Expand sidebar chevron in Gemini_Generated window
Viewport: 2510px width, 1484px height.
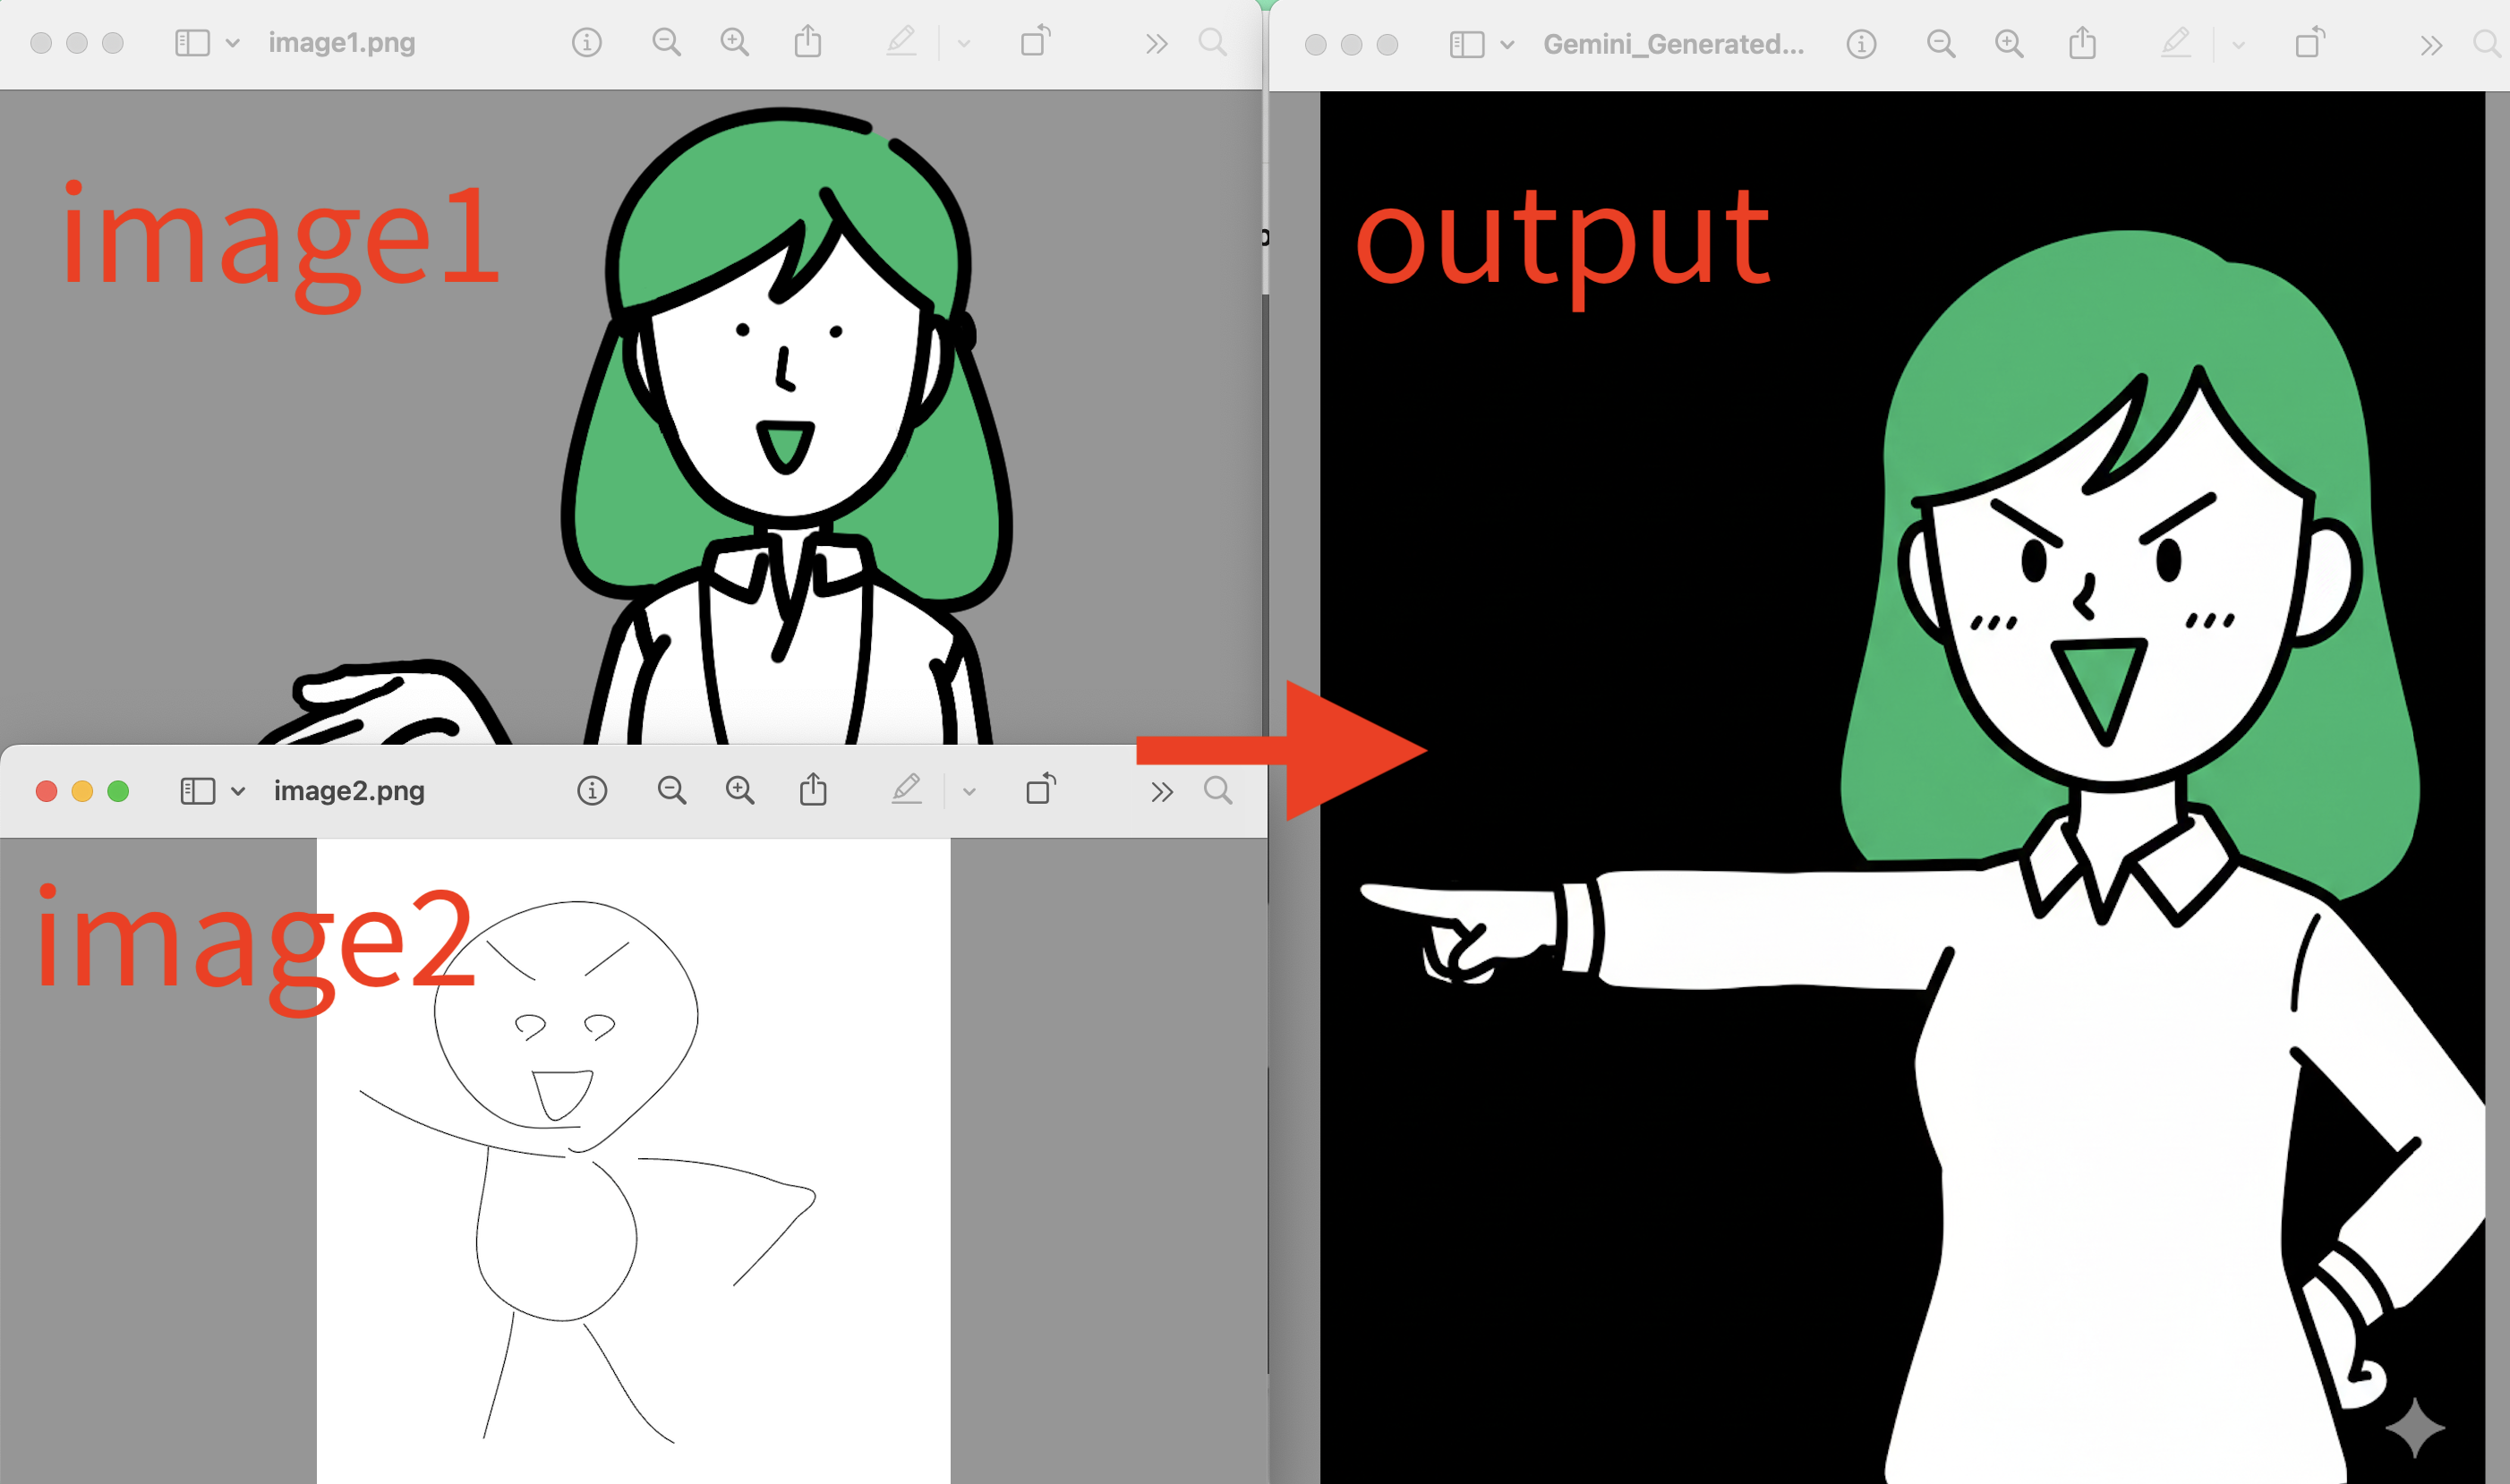click(1508, 44)
